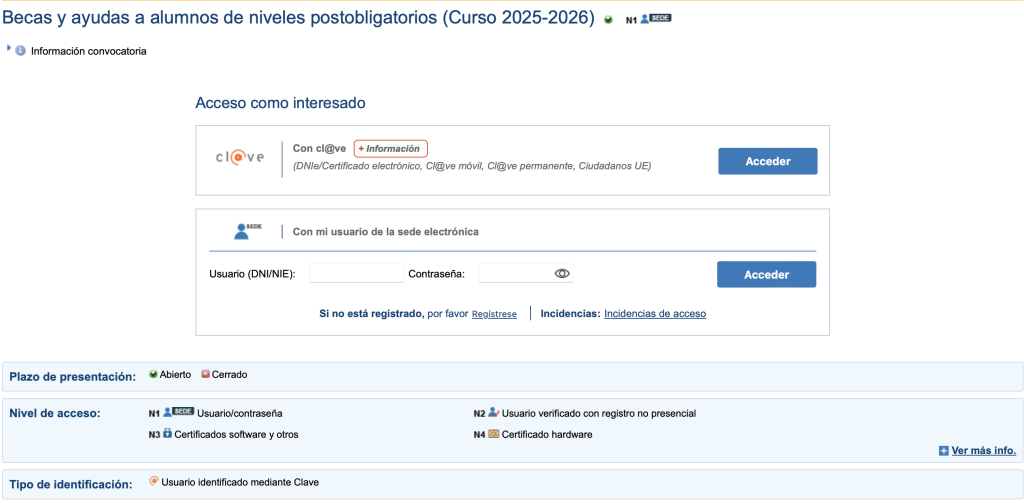
Task: Click the SEDE user icon in login box
Action: click(248, 231)
